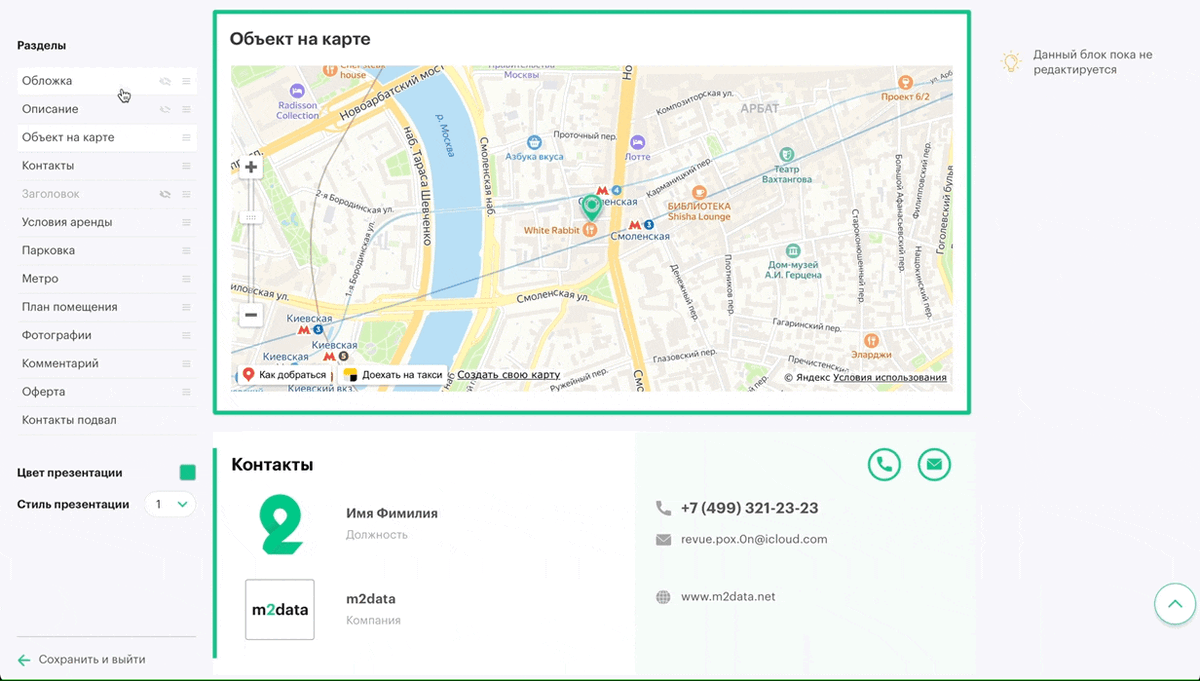The height and width of the screenshot is (681, 1200).
Task: Toggle visibility of the Описание section
Action: coord(164,109)
